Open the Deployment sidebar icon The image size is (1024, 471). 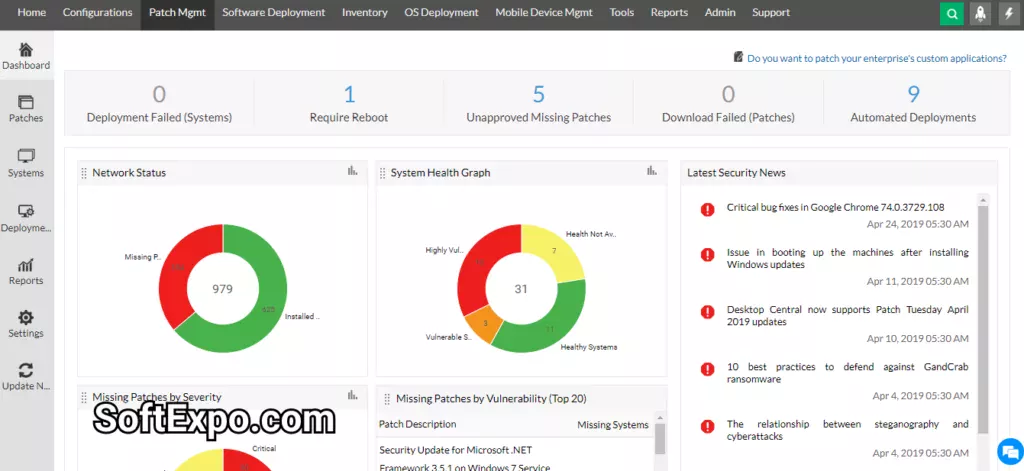tap(25, 211)
